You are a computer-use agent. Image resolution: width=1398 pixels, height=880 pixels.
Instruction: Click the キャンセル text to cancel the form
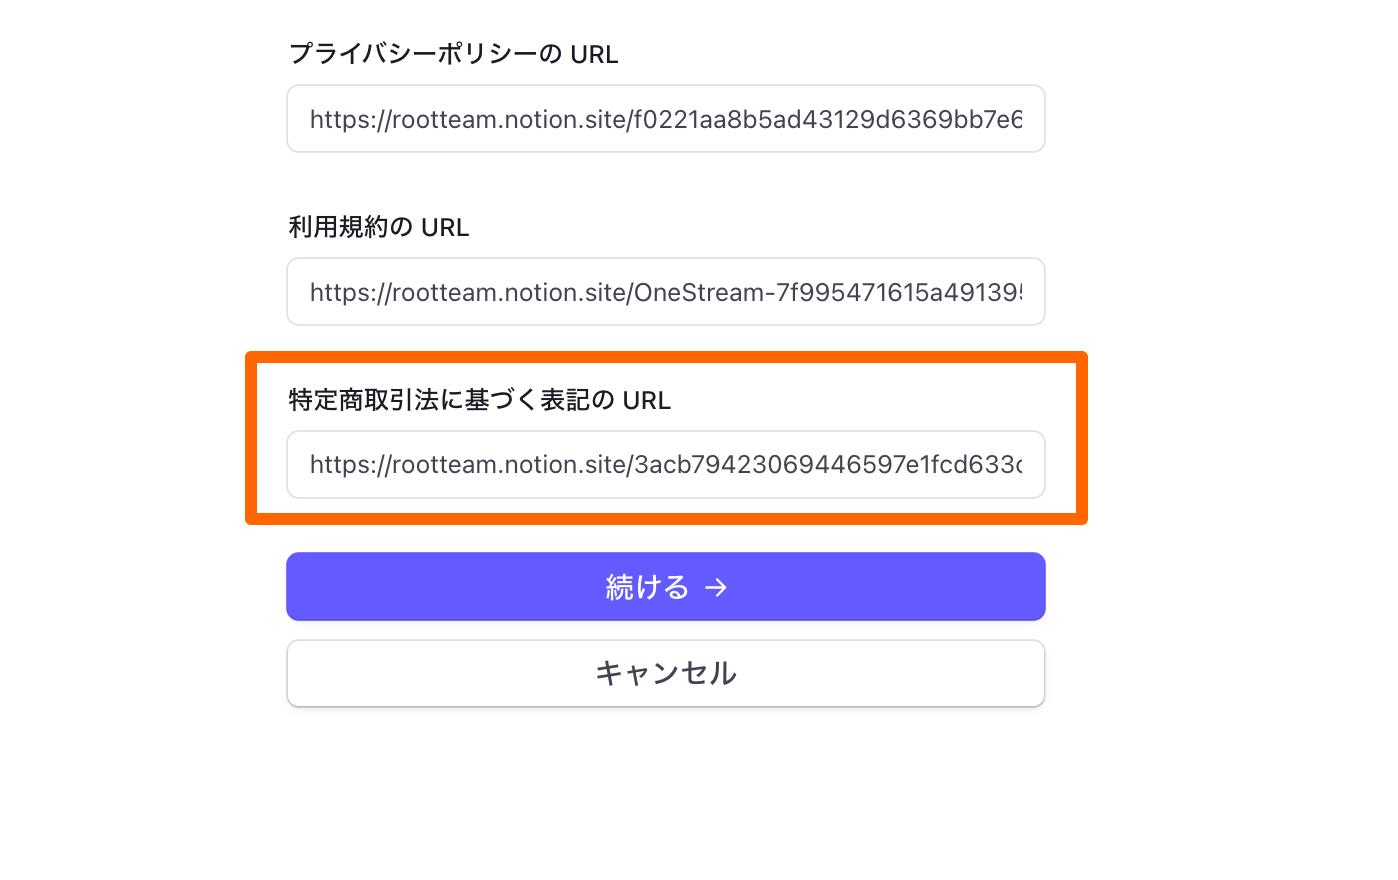coord(666,673)
